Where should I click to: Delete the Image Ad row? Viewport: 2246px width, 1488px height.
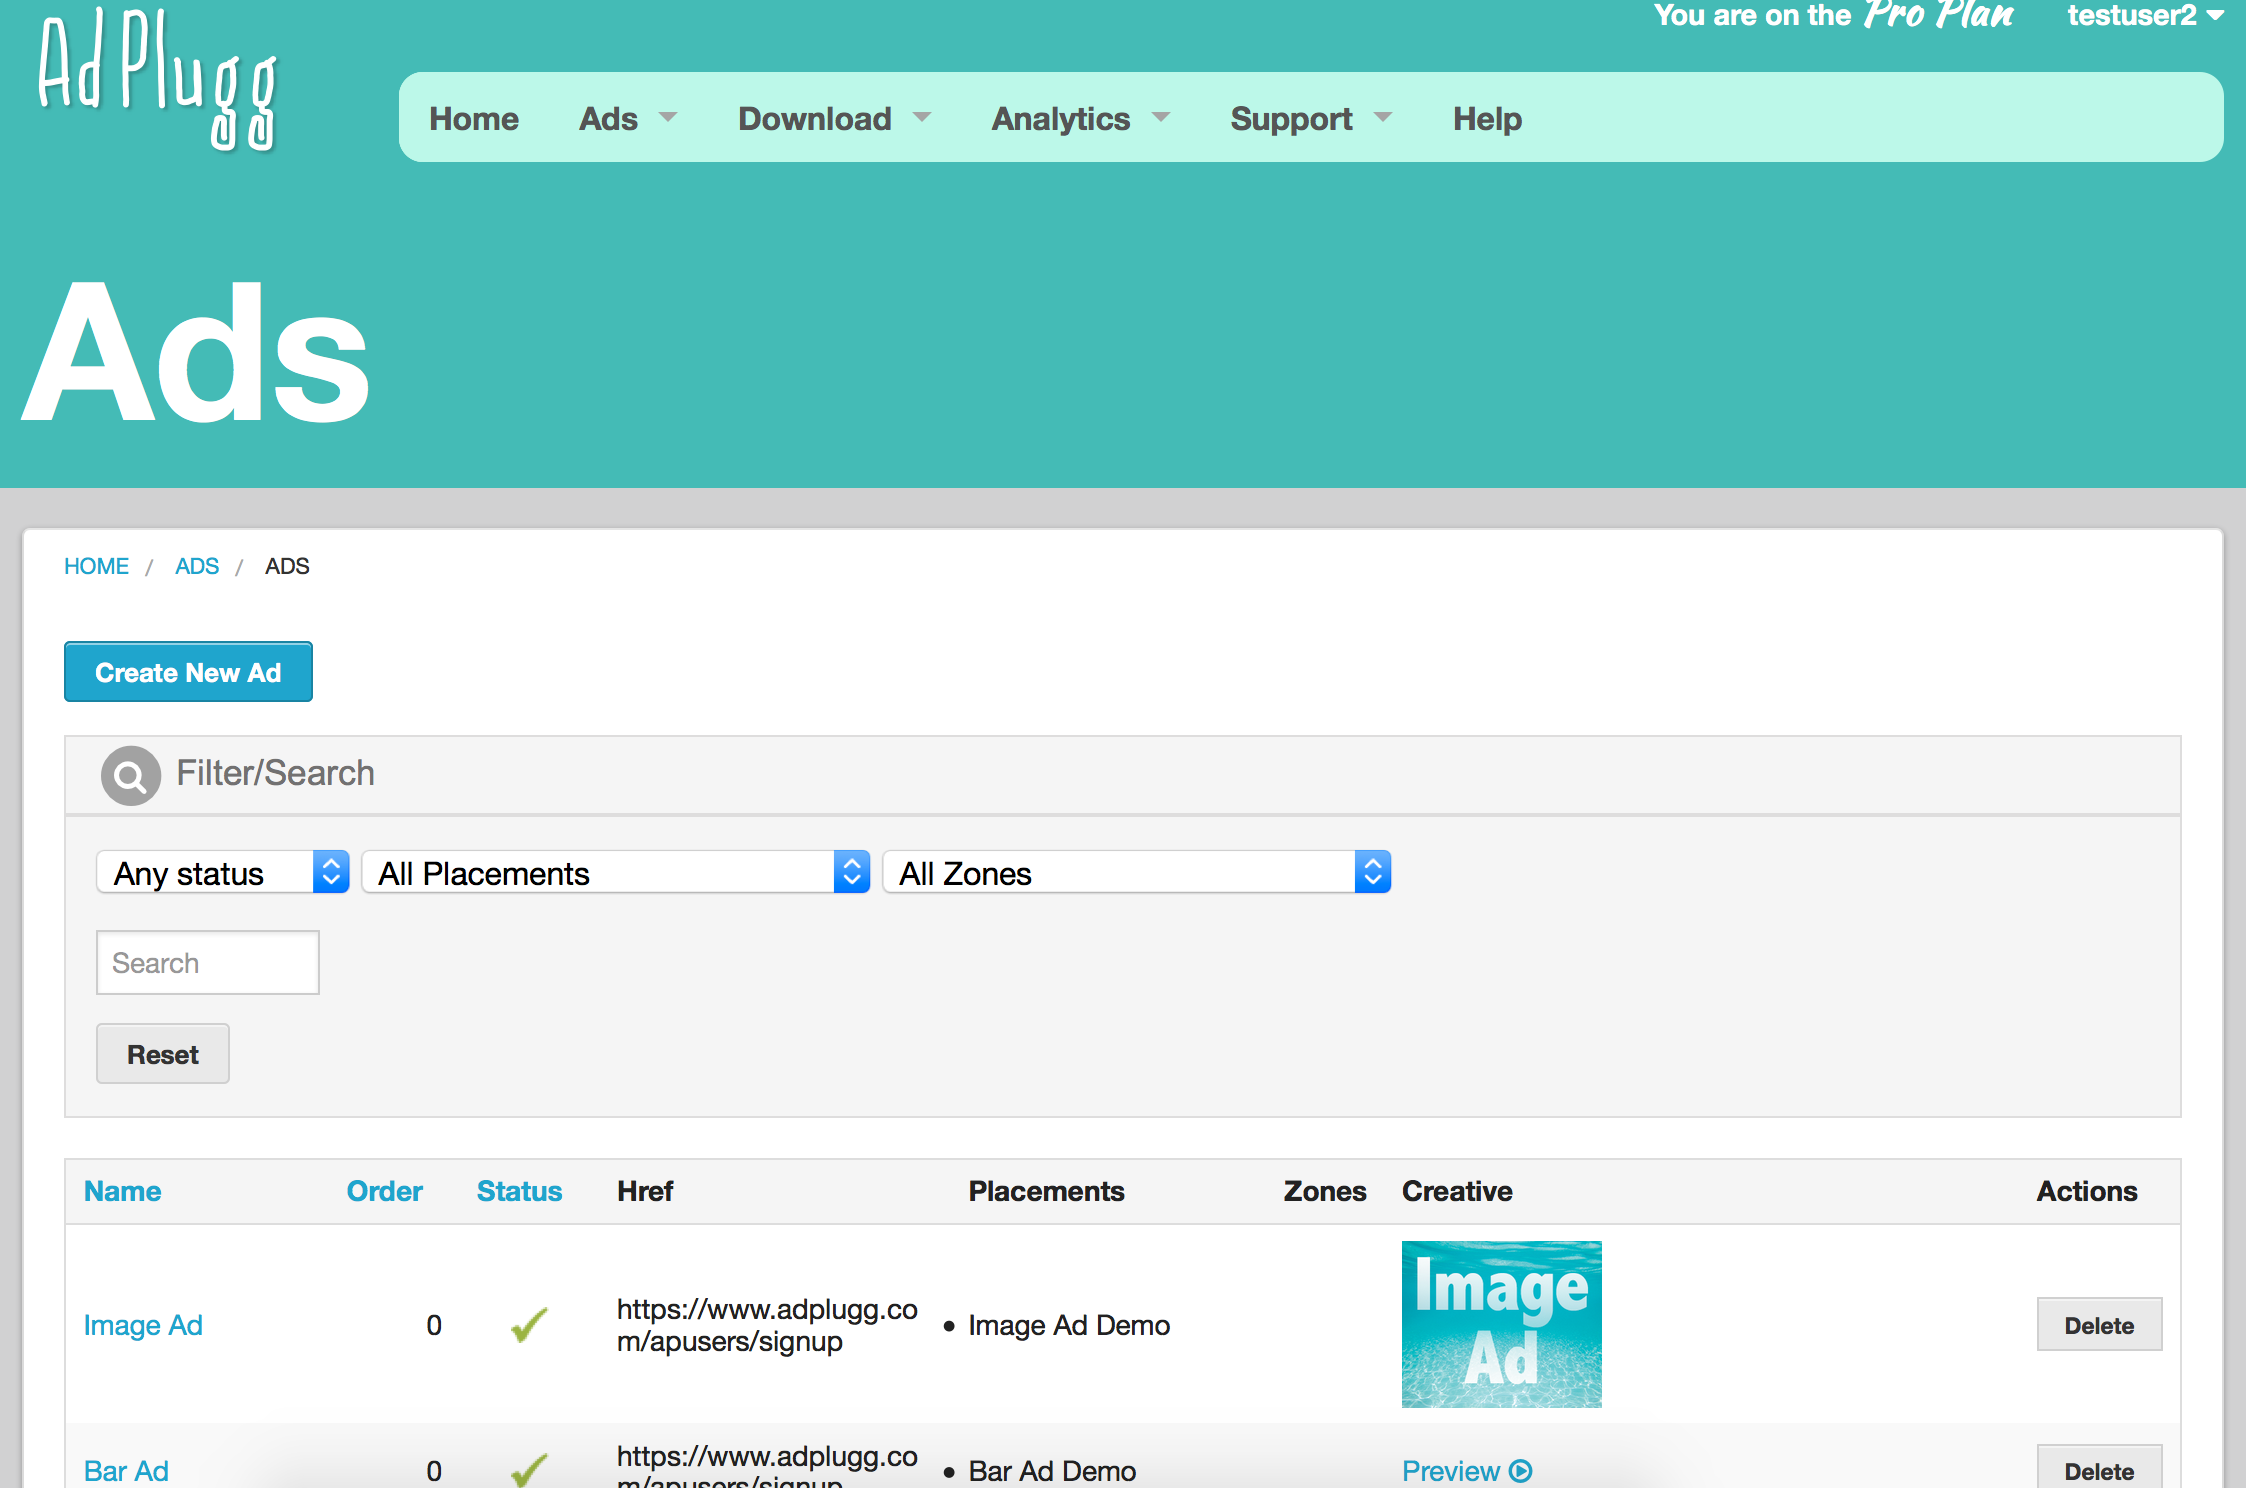coord(2098,1325)
